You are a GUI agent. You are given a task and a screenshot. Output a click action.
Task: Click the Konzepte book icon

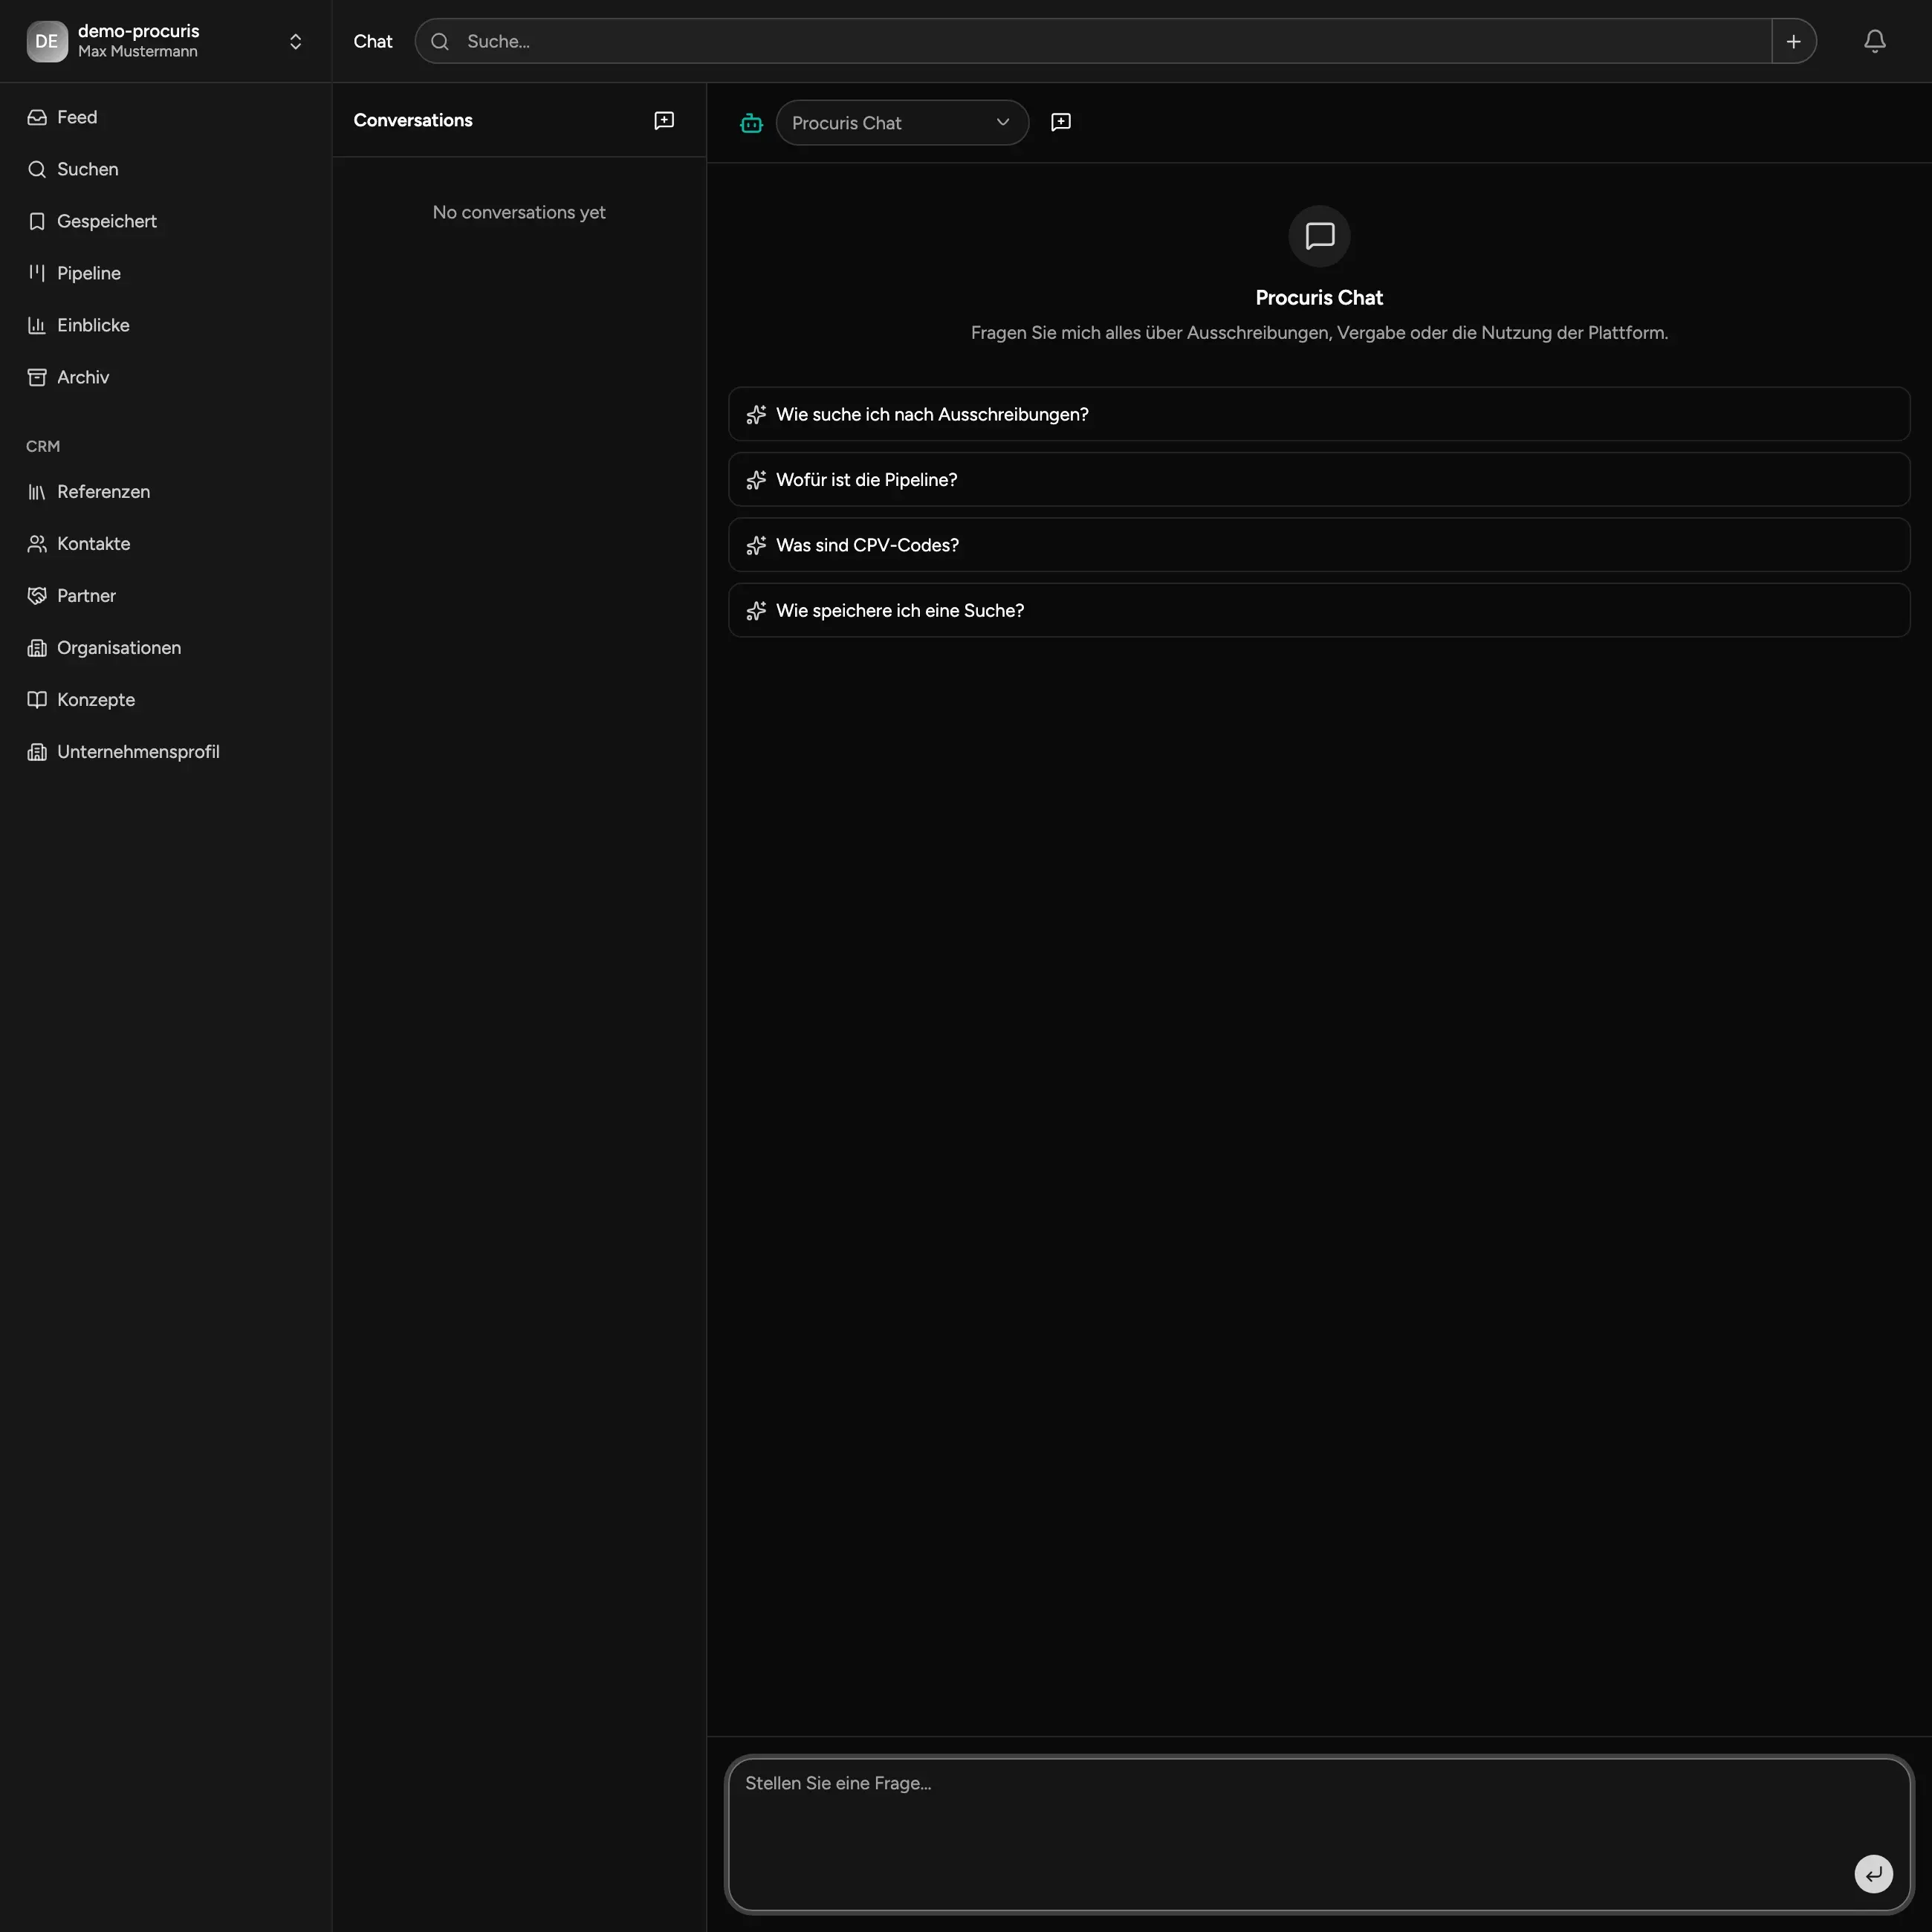coord(37,700)
